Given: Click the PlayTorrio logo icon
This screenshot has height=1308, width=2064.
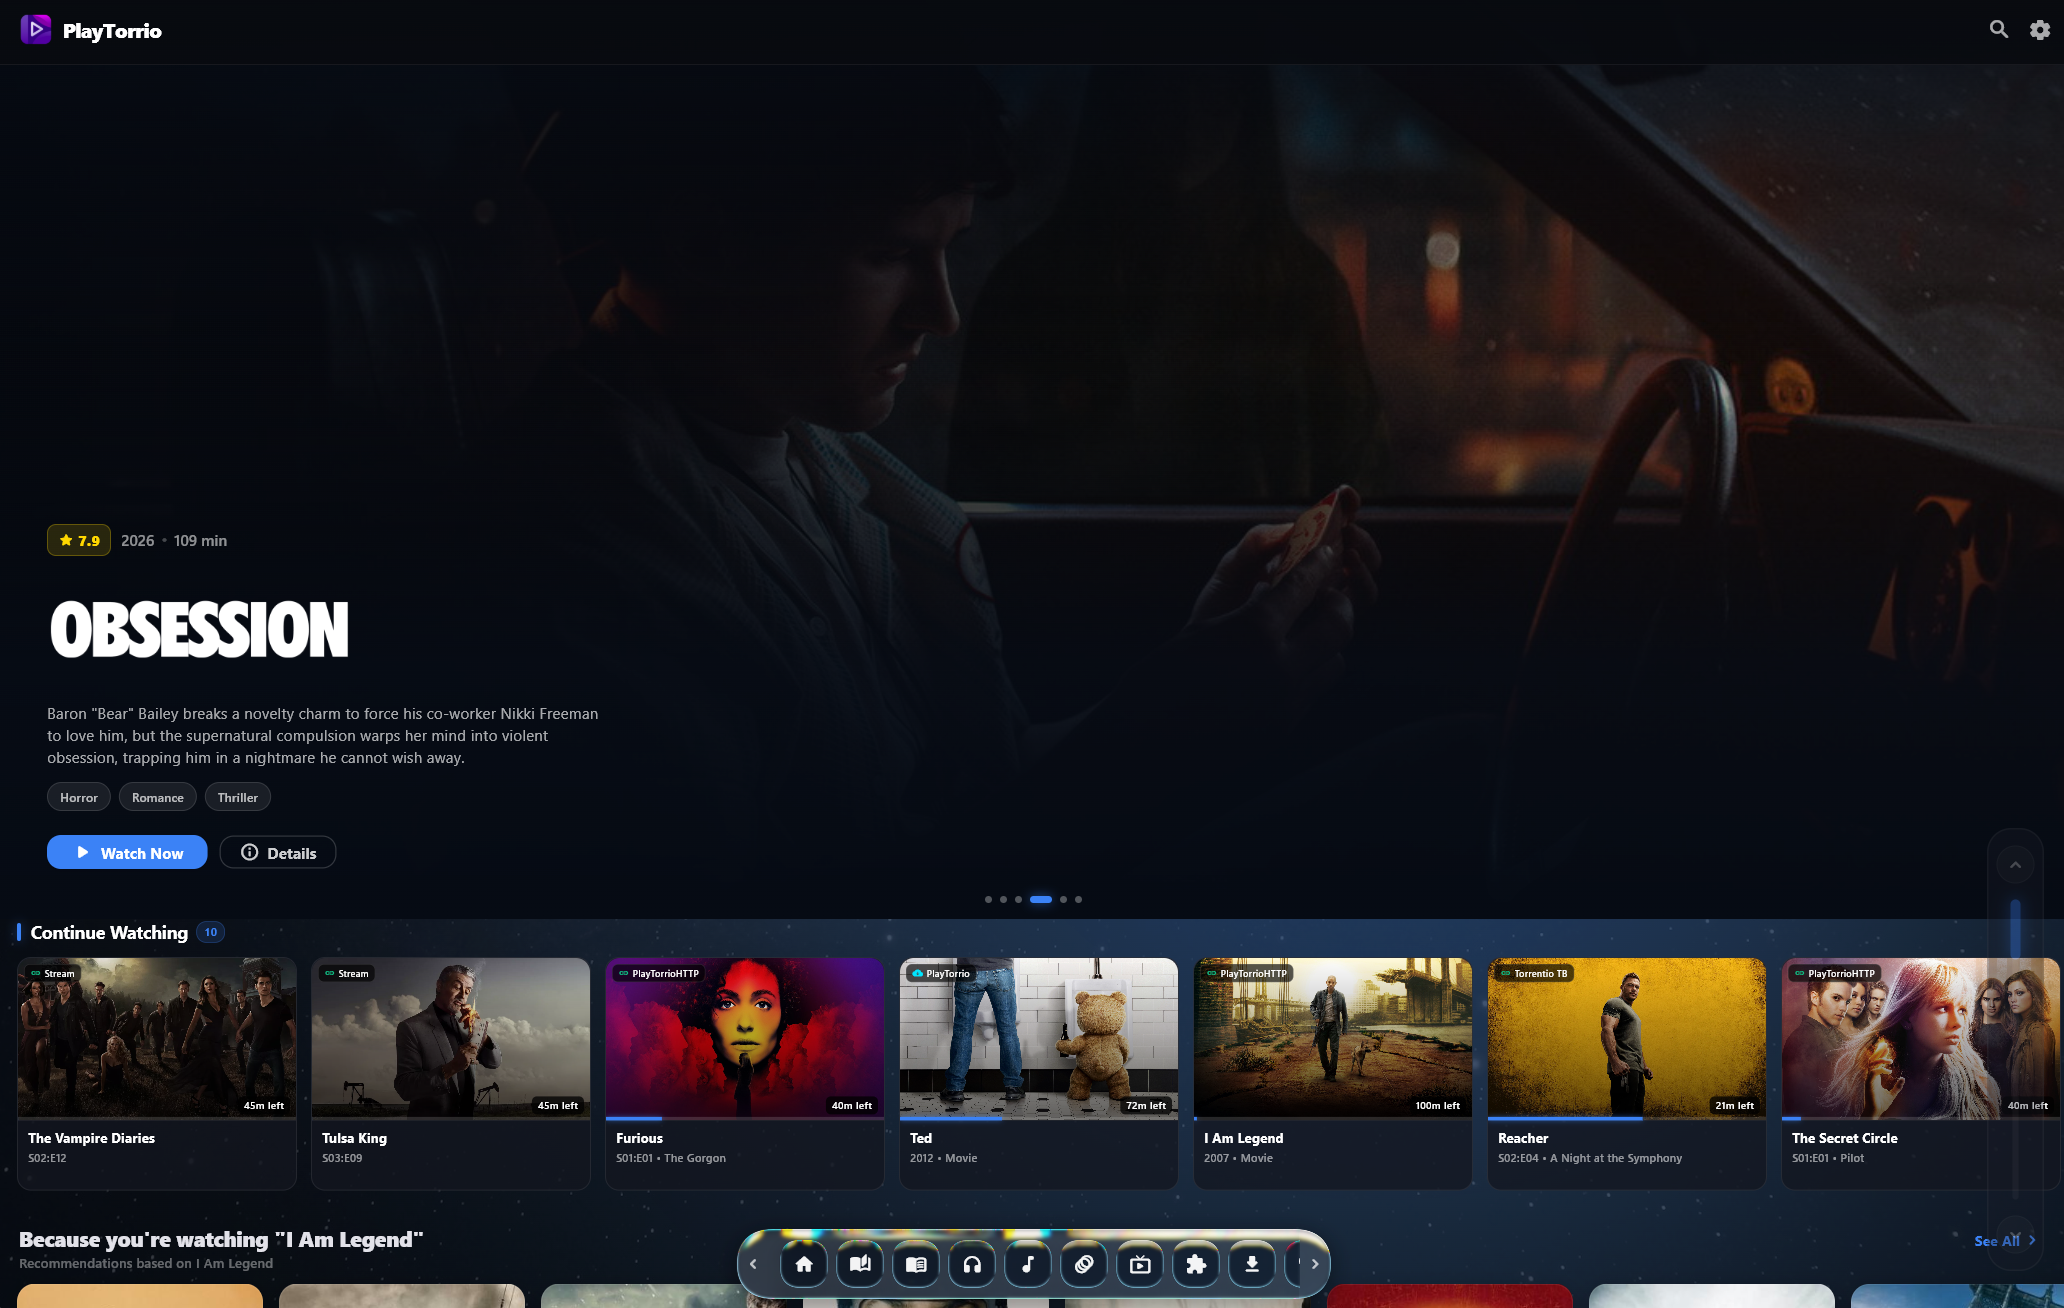Looking at the screenshot, I should tap(36, 30).
